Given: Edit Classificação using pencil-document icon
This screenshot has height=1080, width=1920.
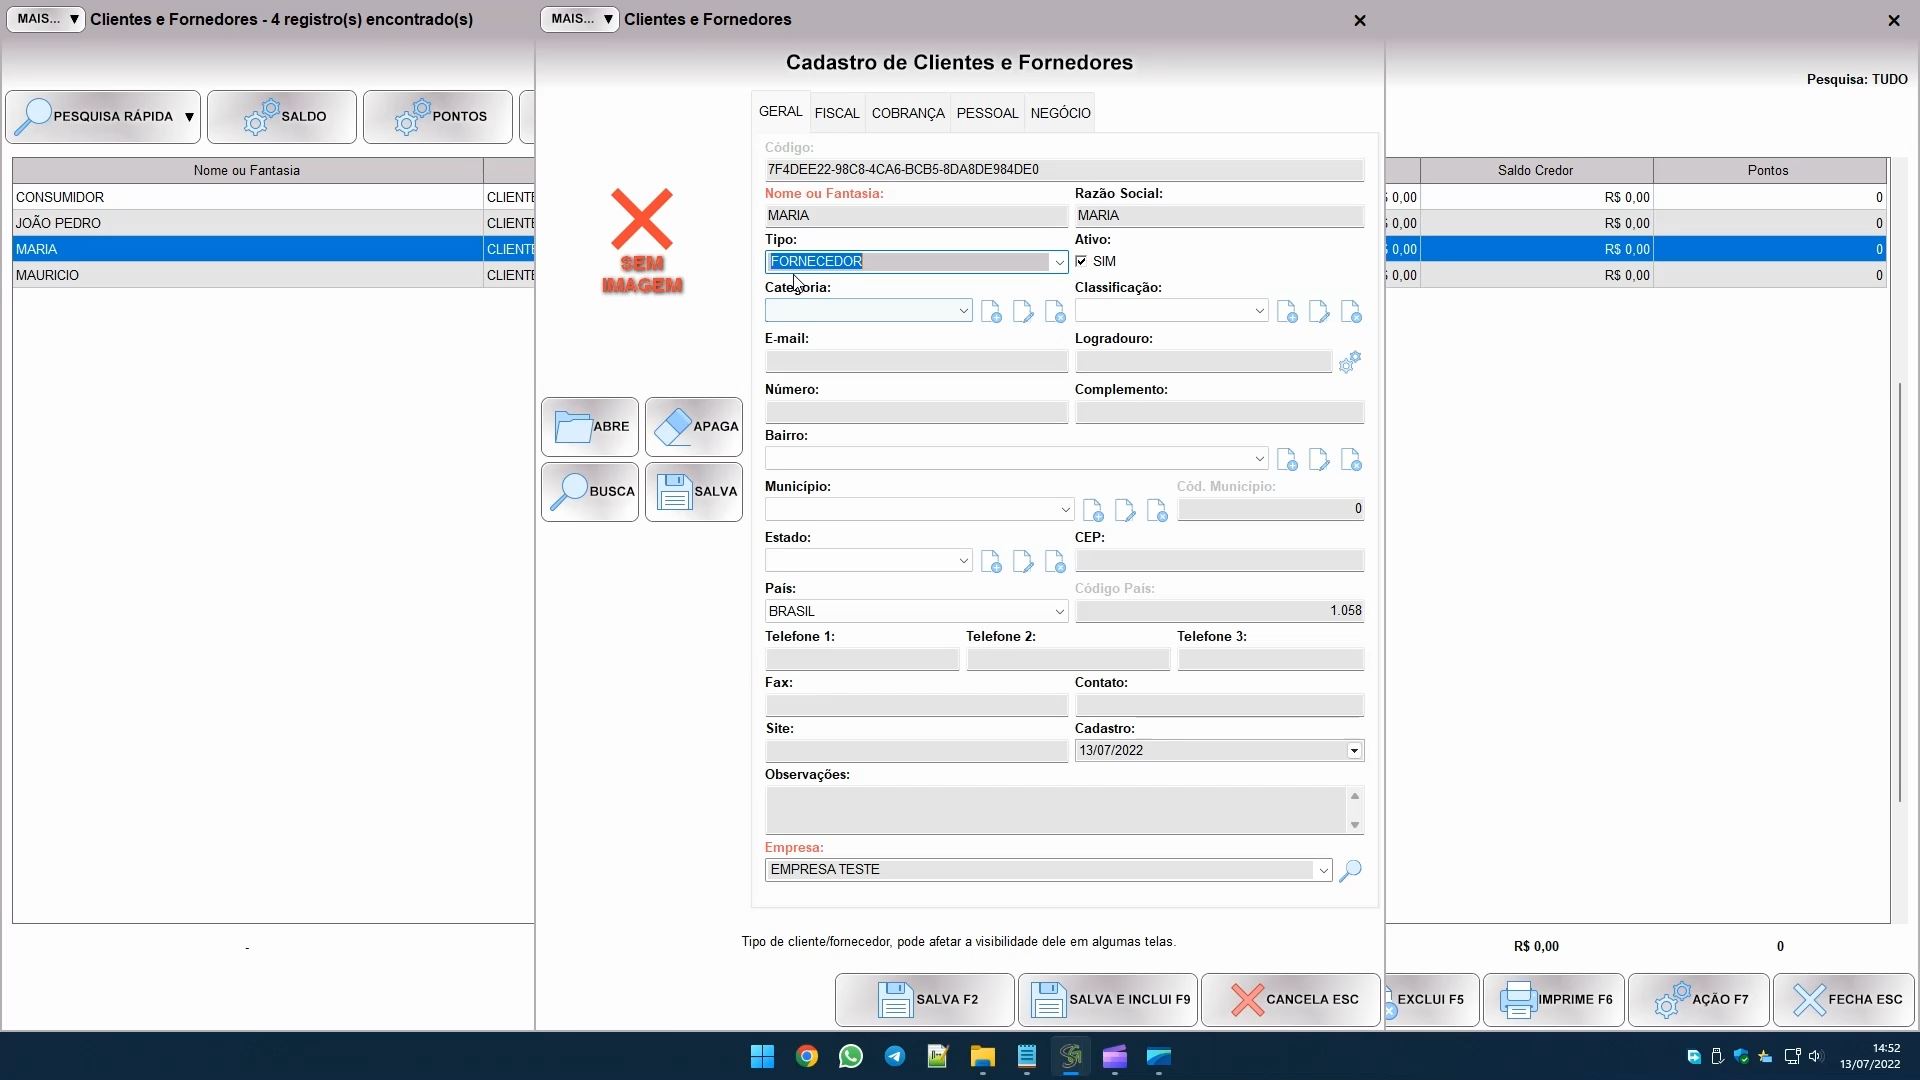Looking at the screenshot, I should [x=1319, y=312].
